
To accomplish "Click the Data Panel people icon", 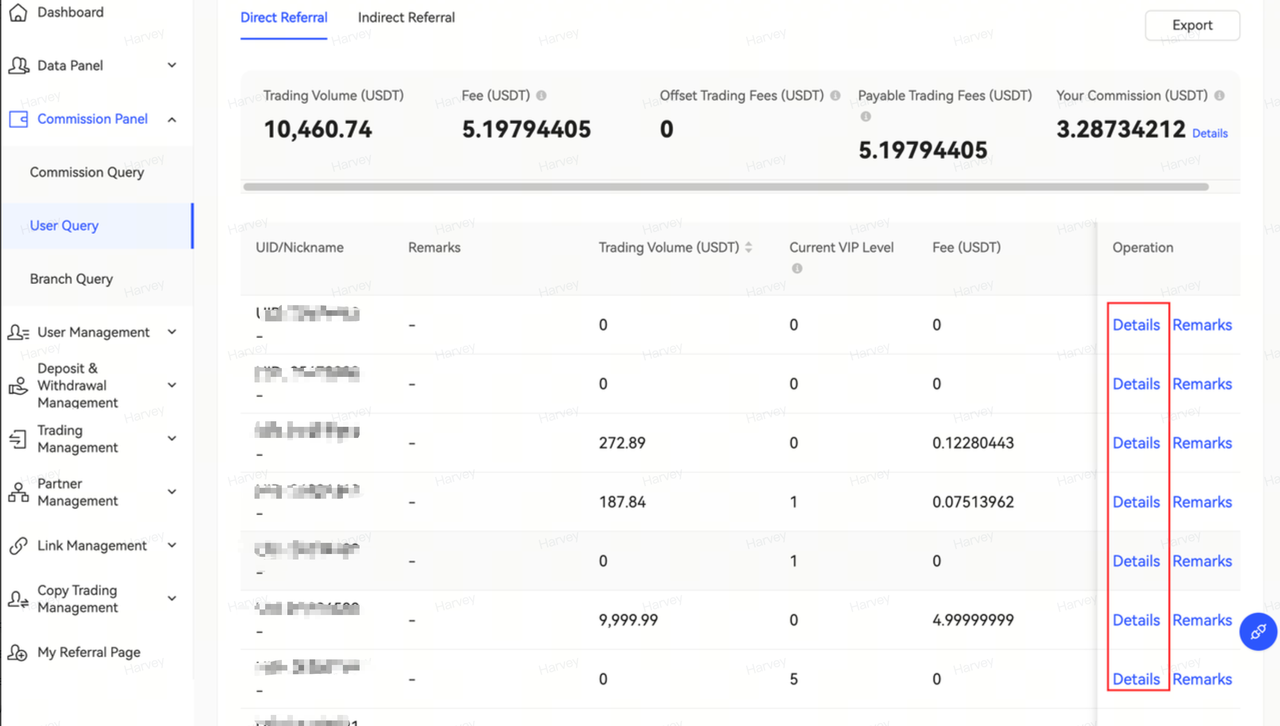I will pyautogui.click(x=18, y=66).
